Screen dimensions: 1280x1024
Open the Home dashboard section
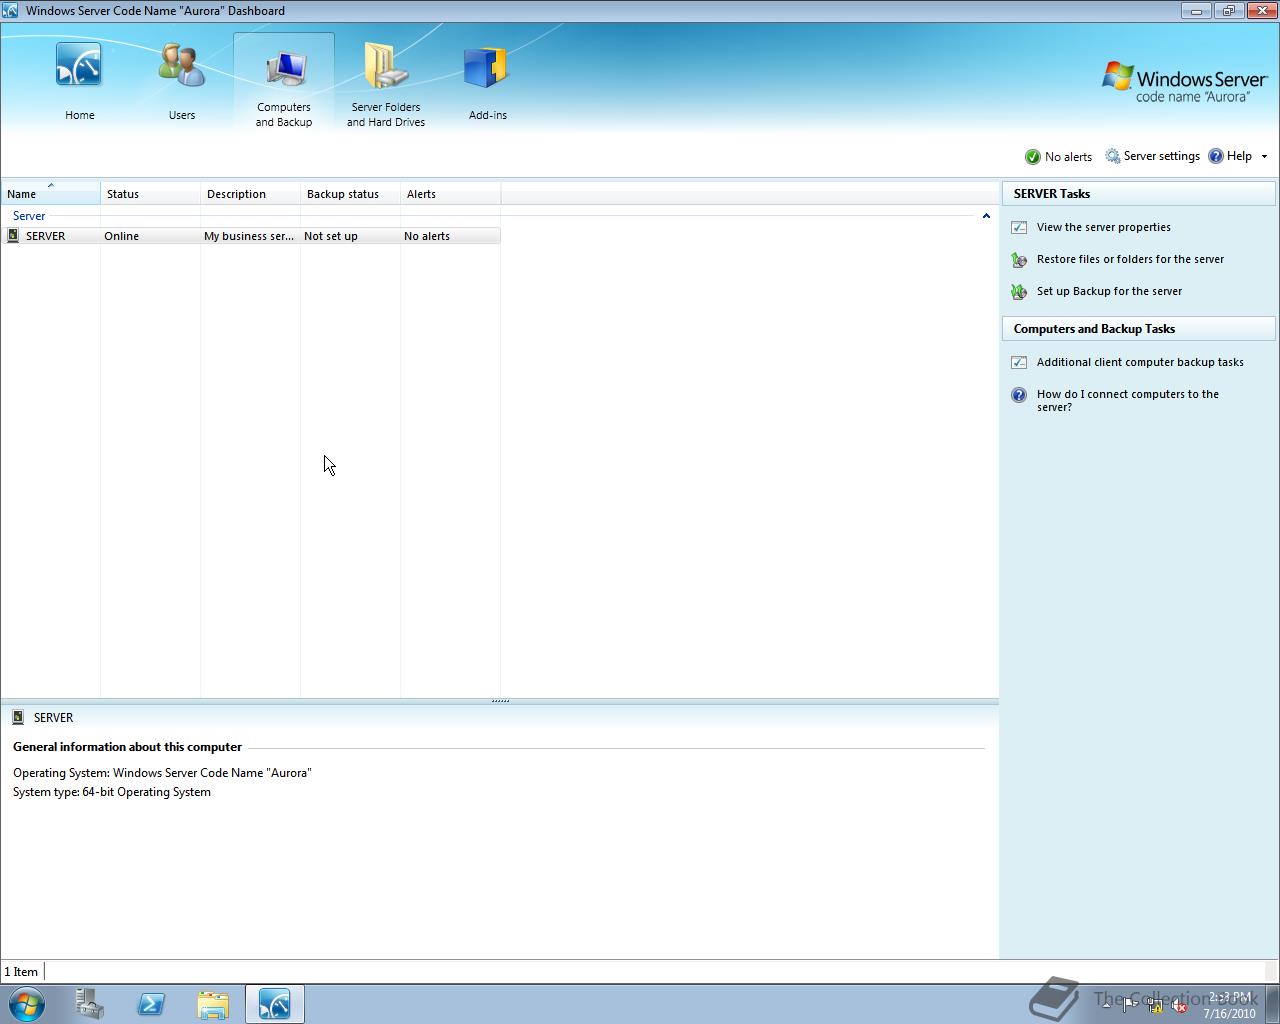[79, 82]
